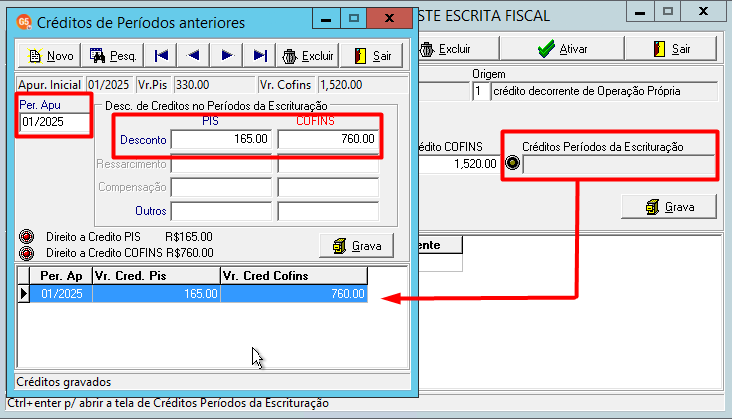732x419 pixels.
Task: Jump to last record arrow
Action: click(260, 56)
